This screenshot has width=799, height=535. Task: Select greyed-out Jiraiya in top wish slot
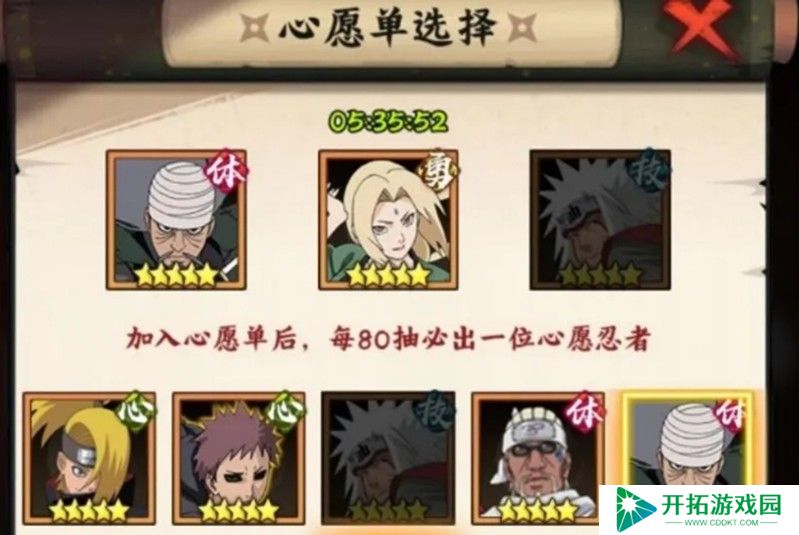click(x=600, y=220)
